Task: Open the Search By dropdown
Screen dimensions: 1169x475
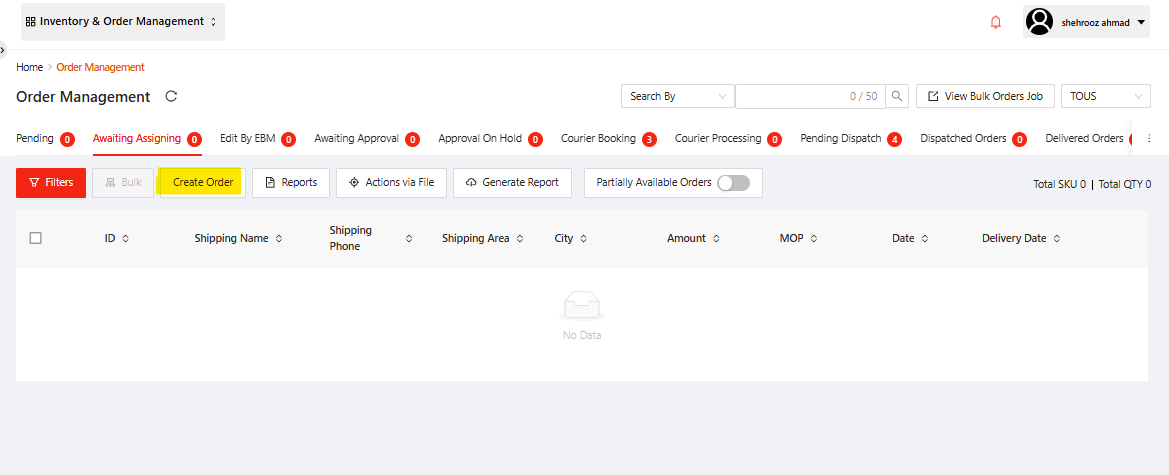Action: click(x=678, y=96)
